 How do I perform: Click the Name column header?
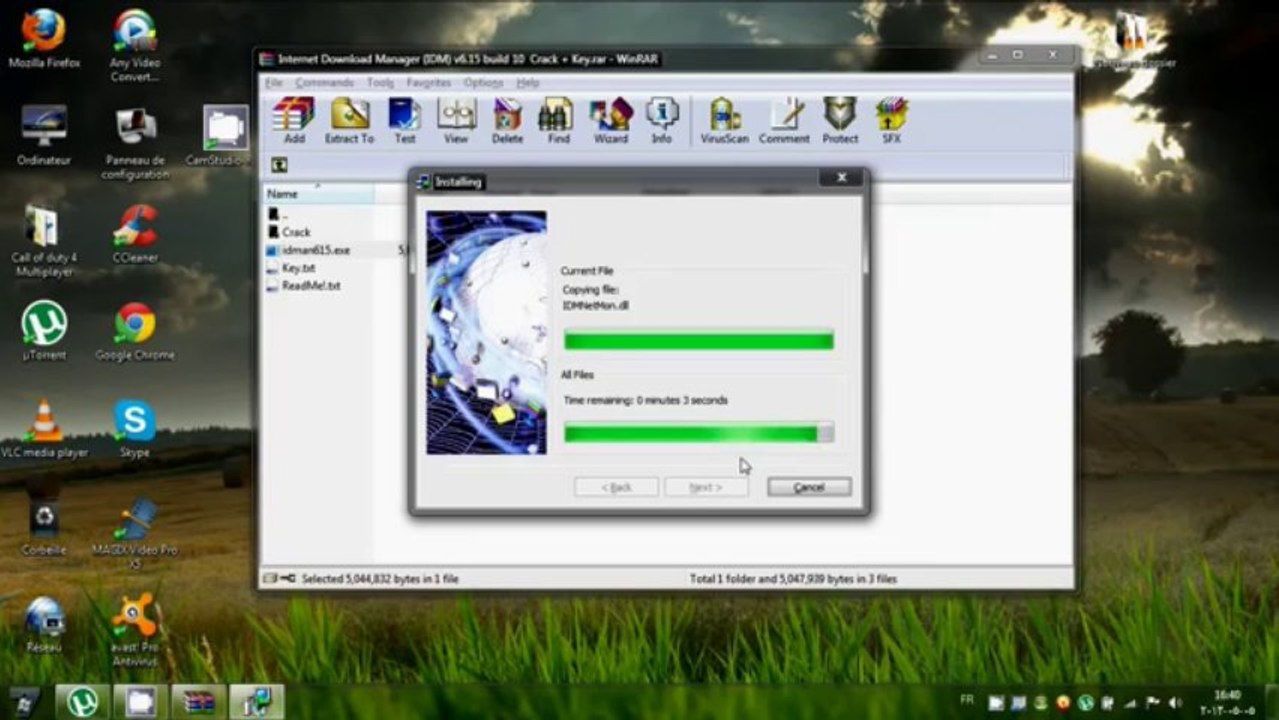coord(318,194)
